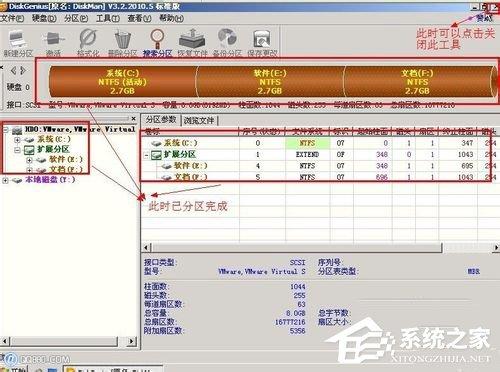Open the 帮助(H) menu

coord(171,18)
